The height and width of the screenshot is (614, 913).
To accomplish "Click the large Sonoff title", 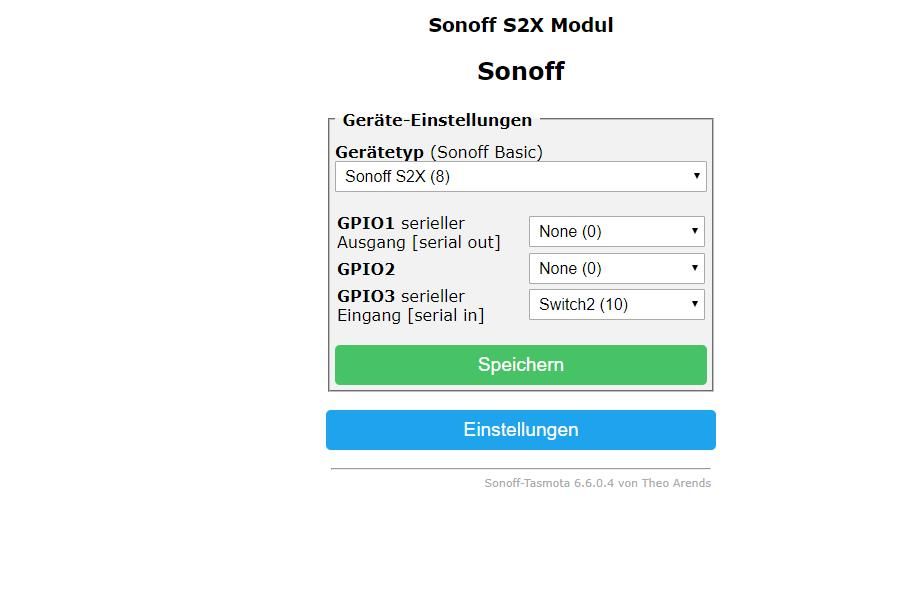I will pyautogui.click(x=521, y=71).
